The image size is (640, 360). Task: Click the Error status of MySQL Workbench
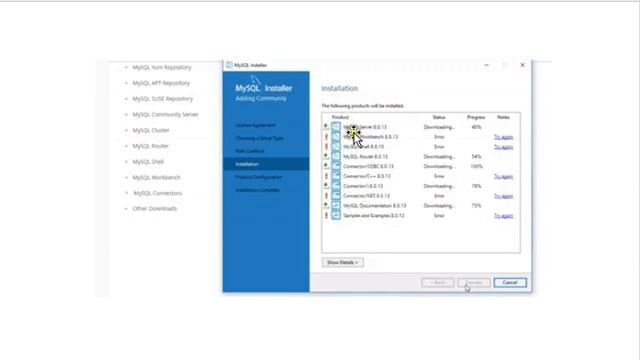click(439, 137)
